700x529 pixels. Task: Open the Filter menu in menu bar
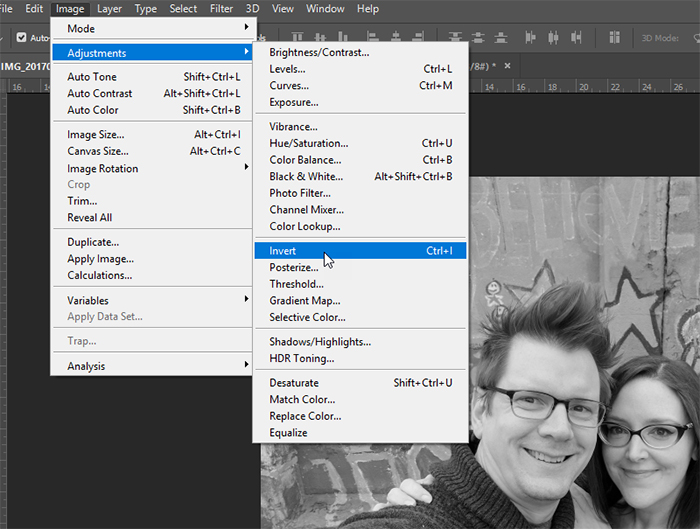click(x=221, y=9)
